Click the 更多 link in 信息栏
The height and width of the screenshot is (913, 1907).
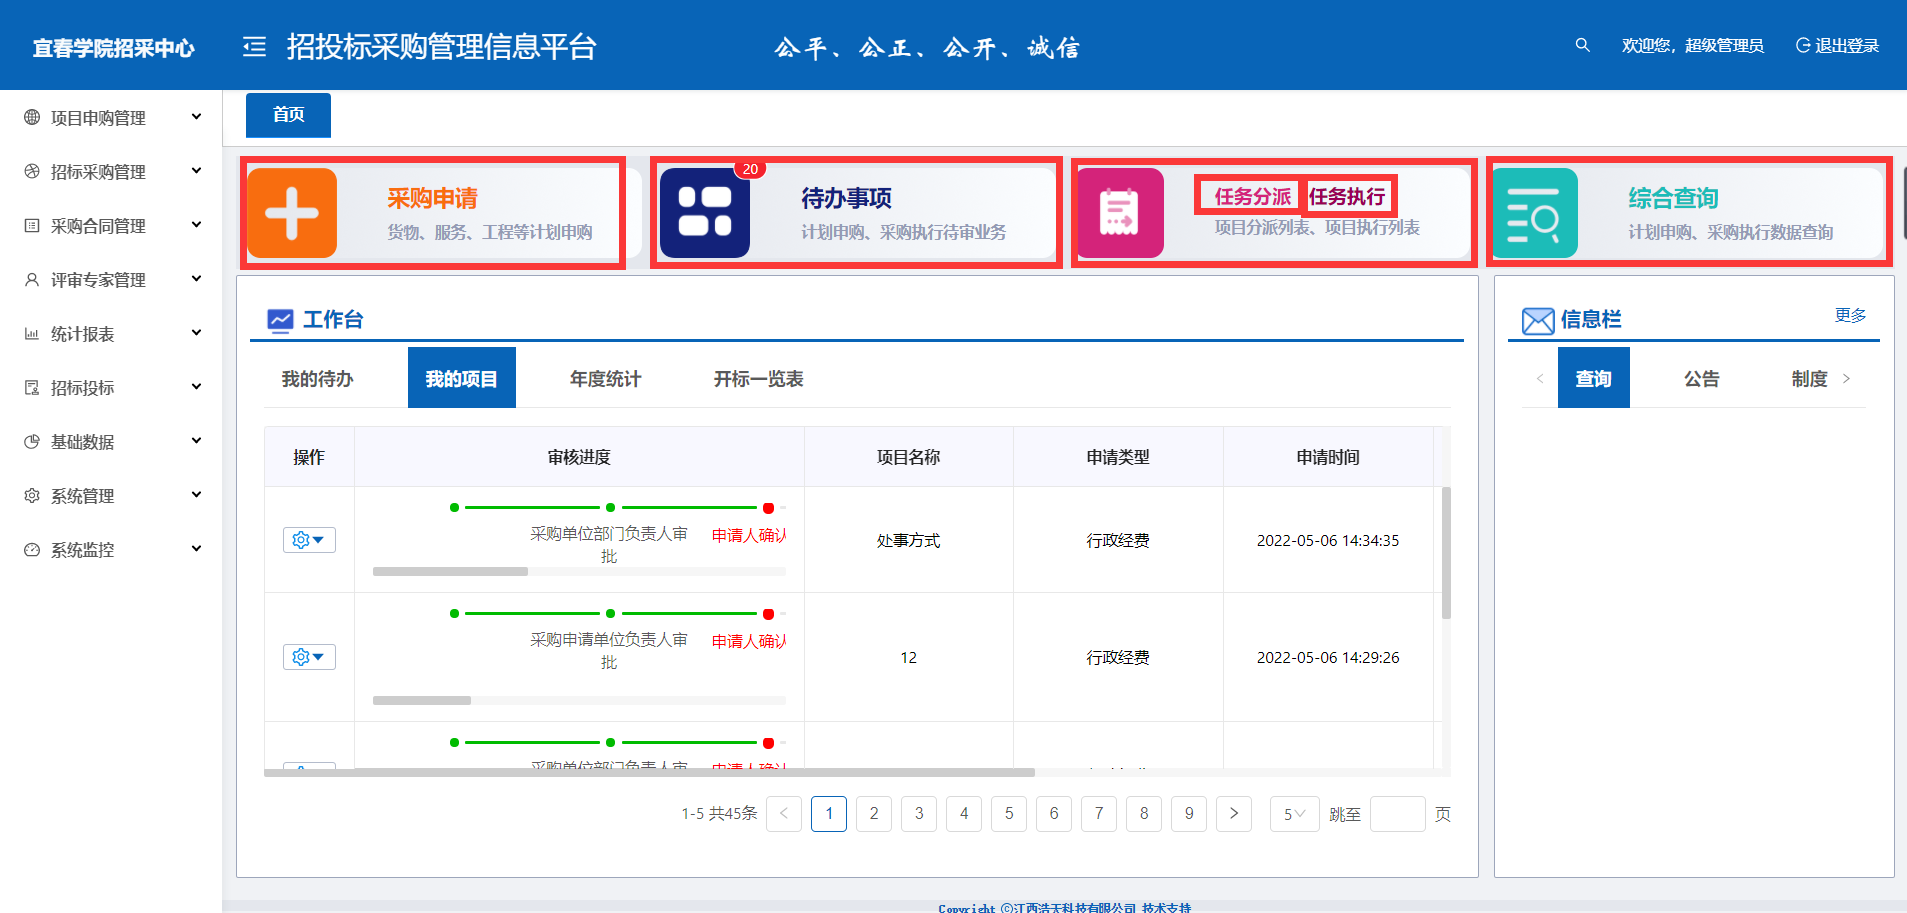click(x=1850, y=316)
